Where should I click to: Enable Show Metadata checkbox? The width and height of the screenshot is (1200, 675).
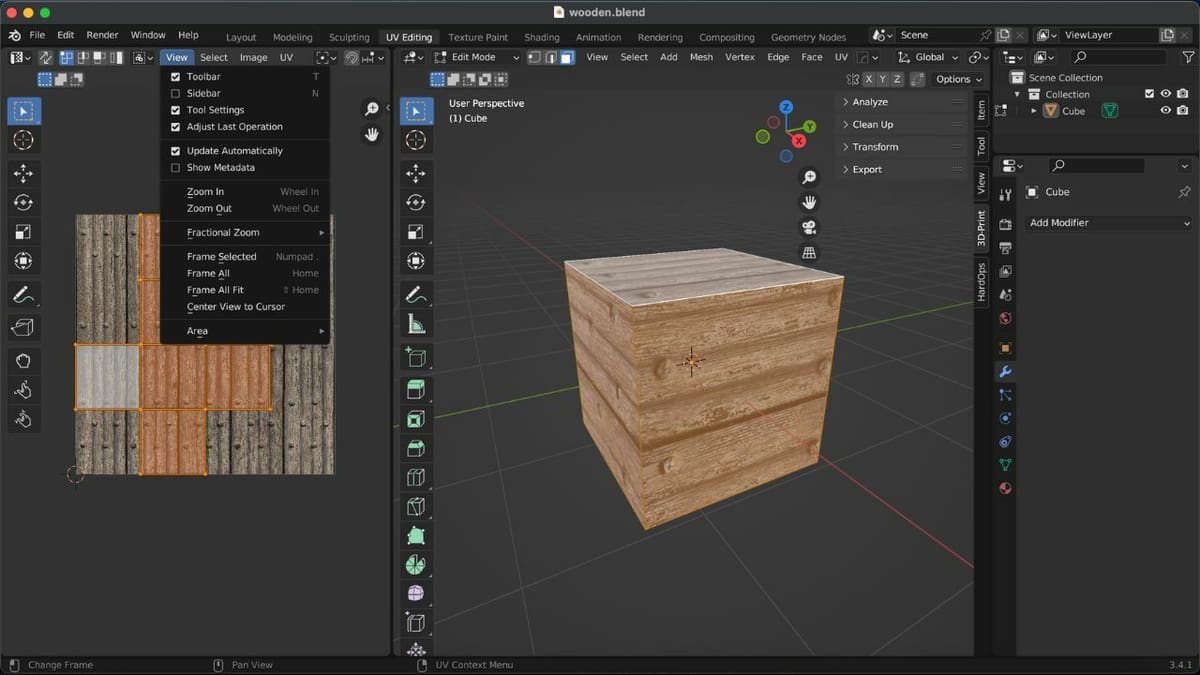(x=176, y=168)
